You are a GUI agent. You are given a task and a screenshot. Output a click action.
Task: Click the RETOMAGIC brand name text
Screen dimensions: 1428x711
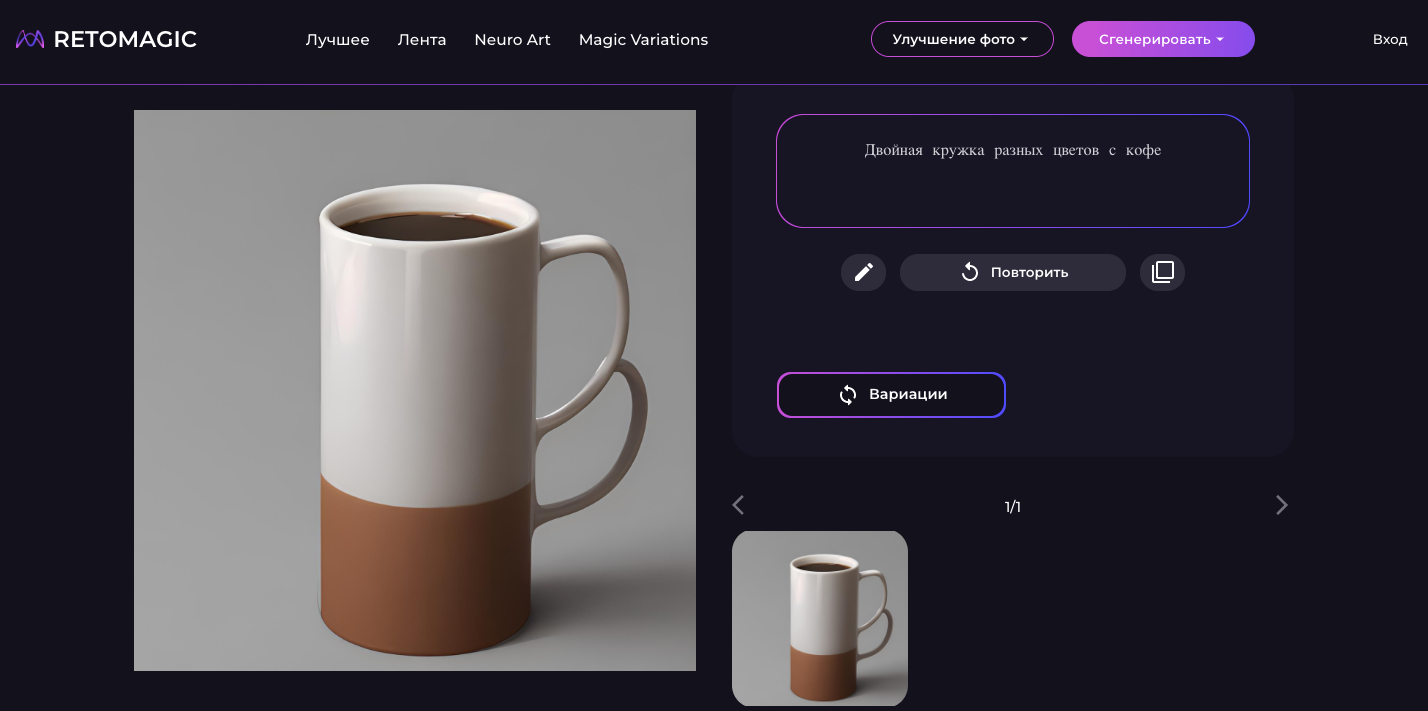point(125,40)
